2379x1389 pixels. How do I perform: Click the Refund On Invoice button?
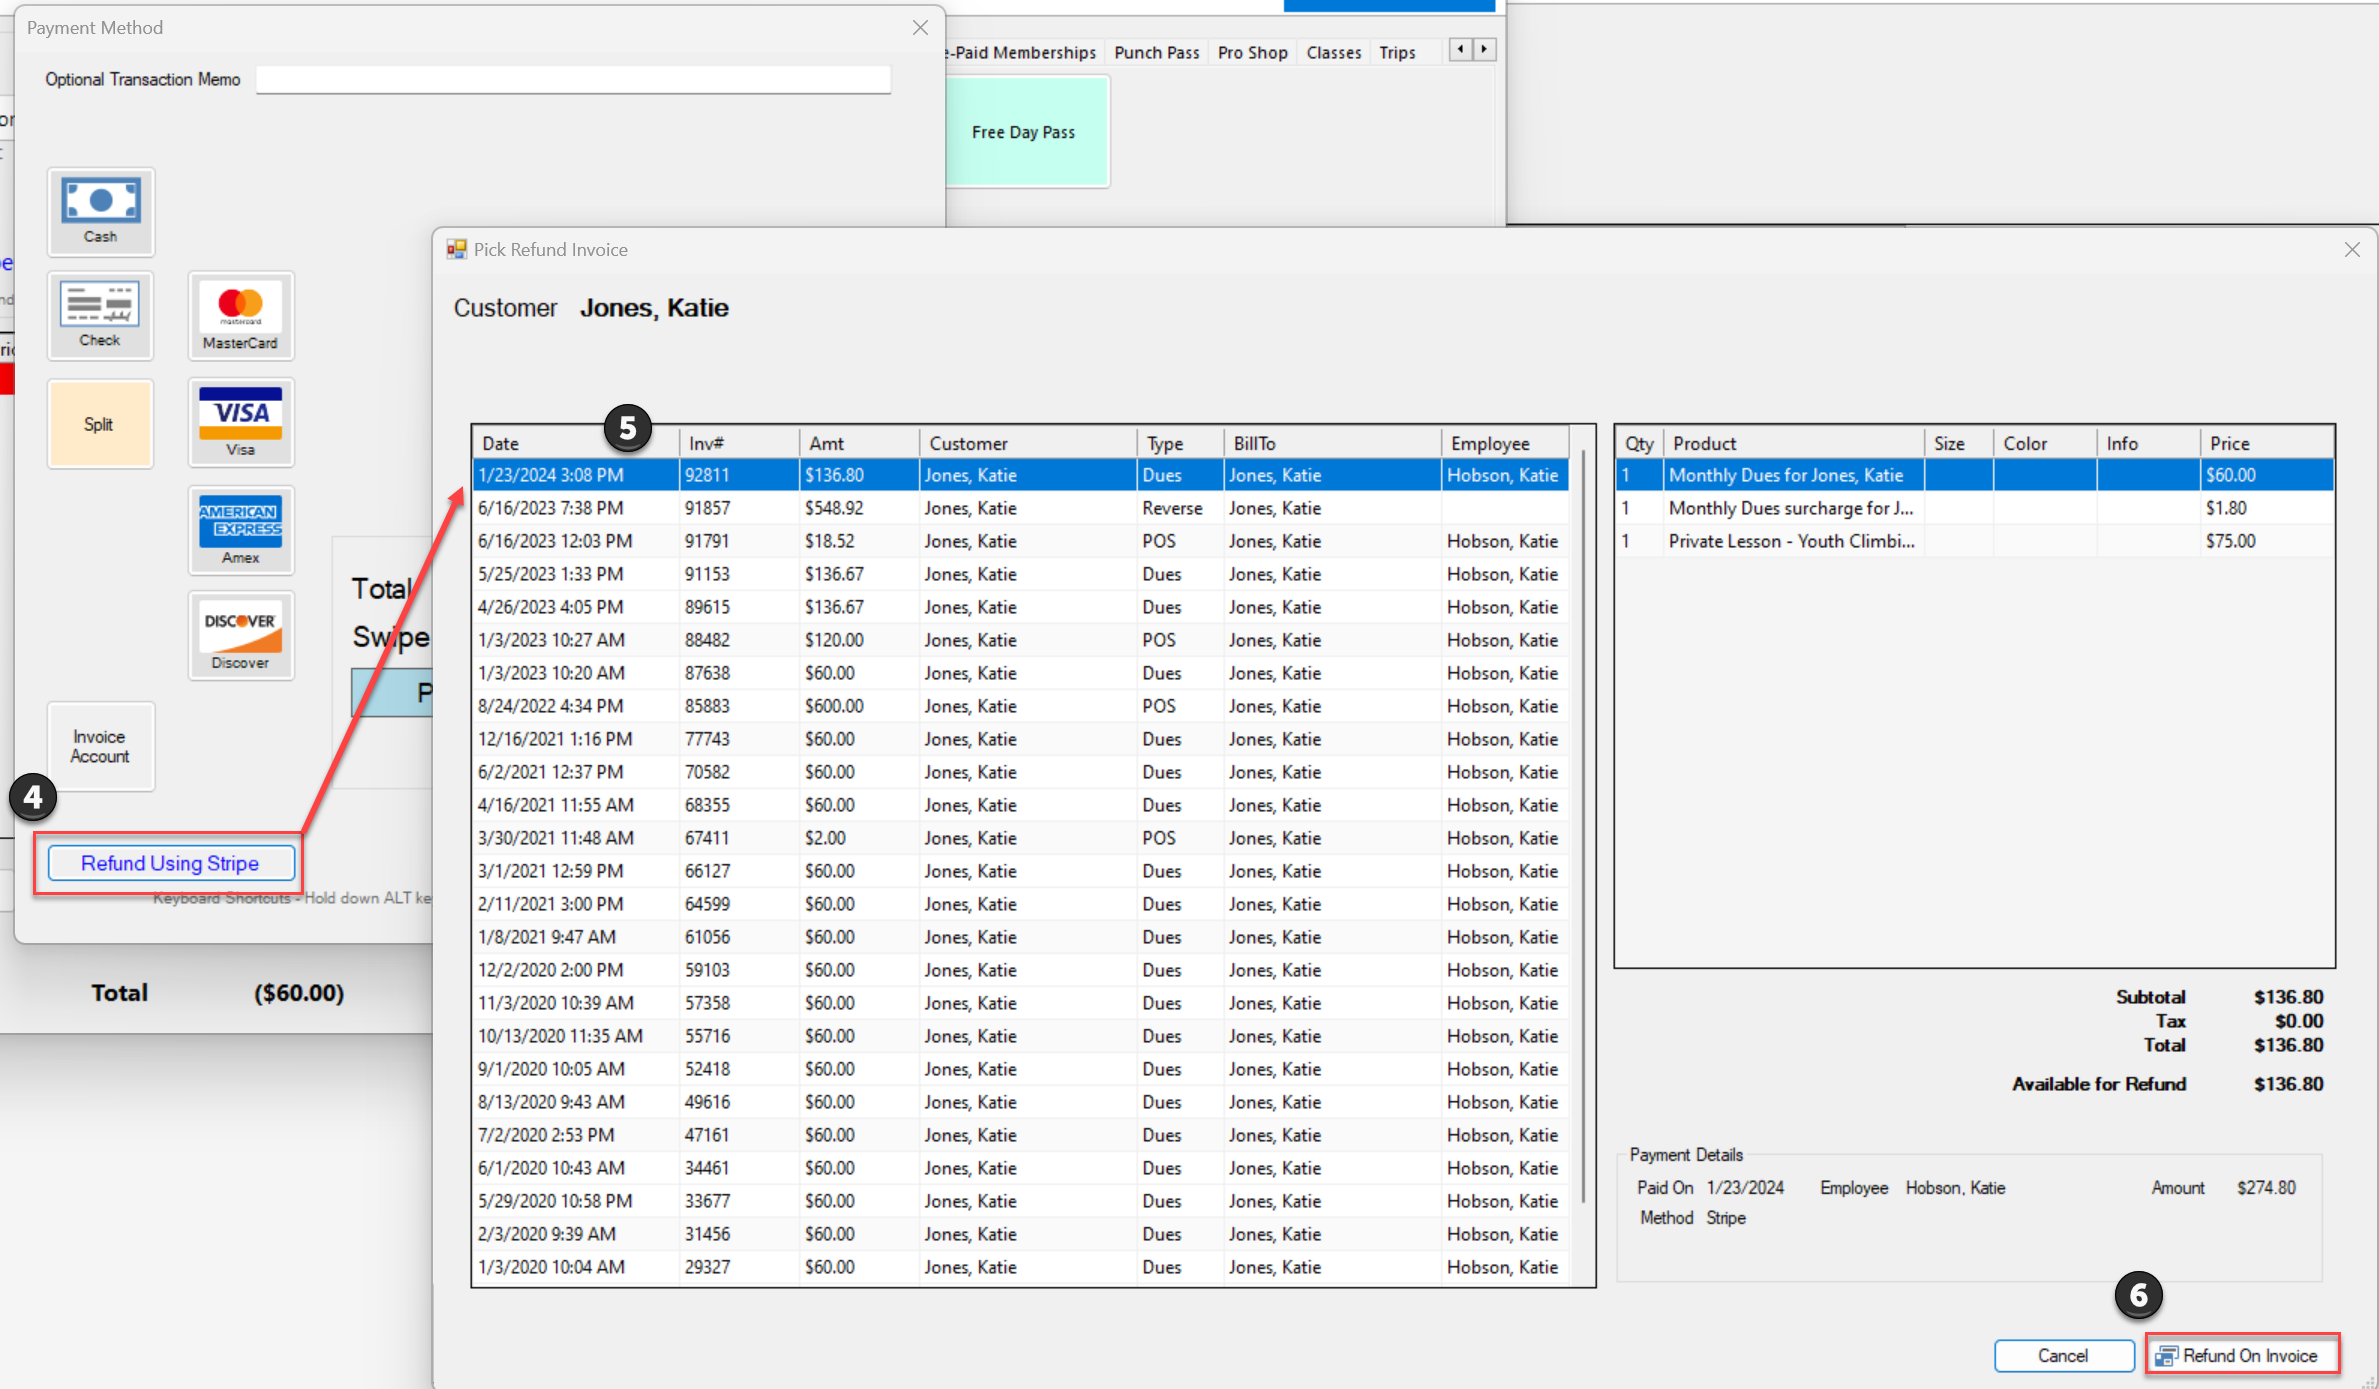point(2241,1355)
